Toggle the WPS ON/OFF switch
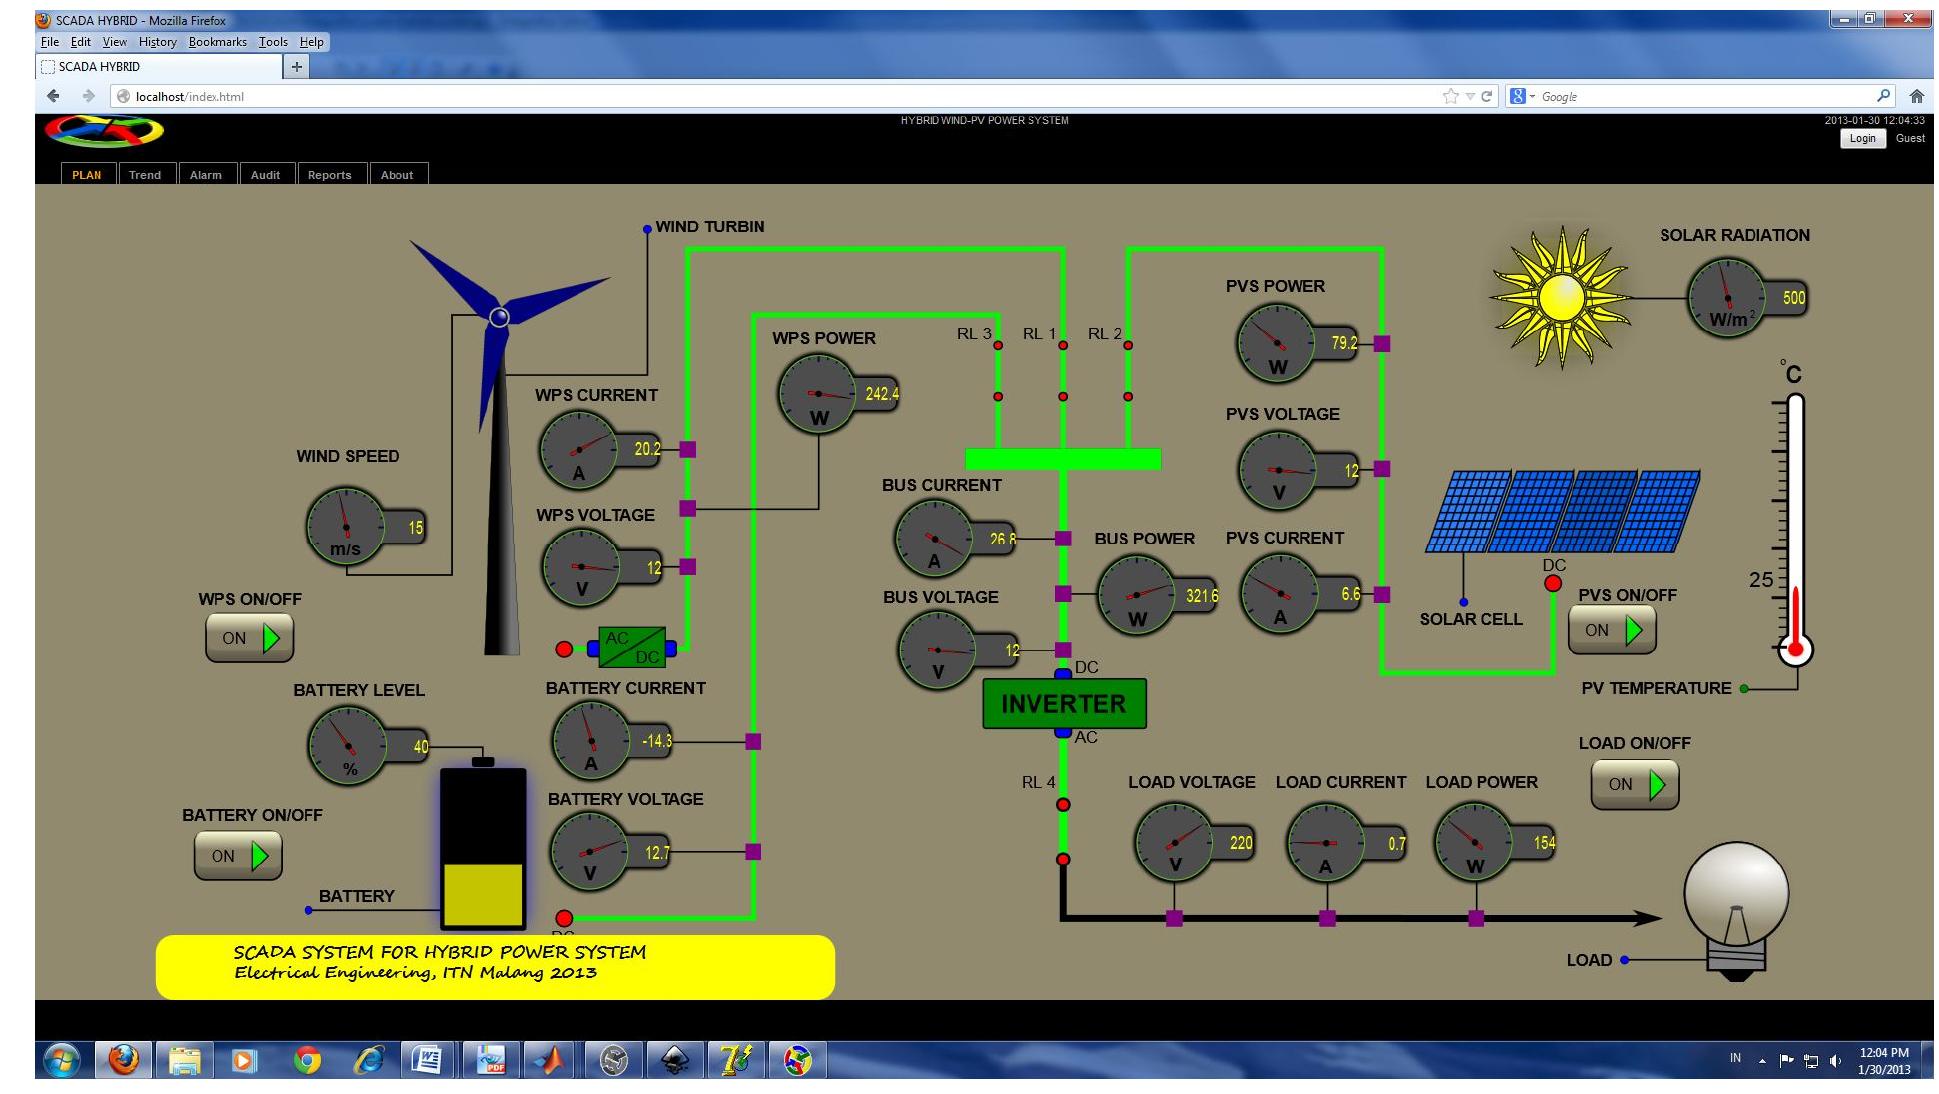1939x1094 pixels. 248,636
